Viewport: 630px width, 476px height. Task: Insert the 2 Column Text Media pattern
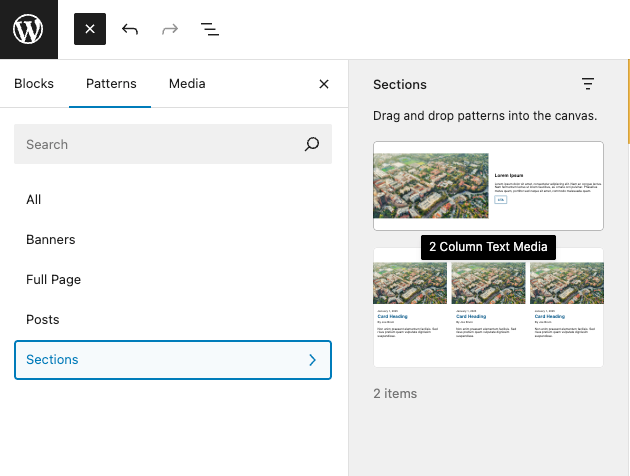(488, 186)
